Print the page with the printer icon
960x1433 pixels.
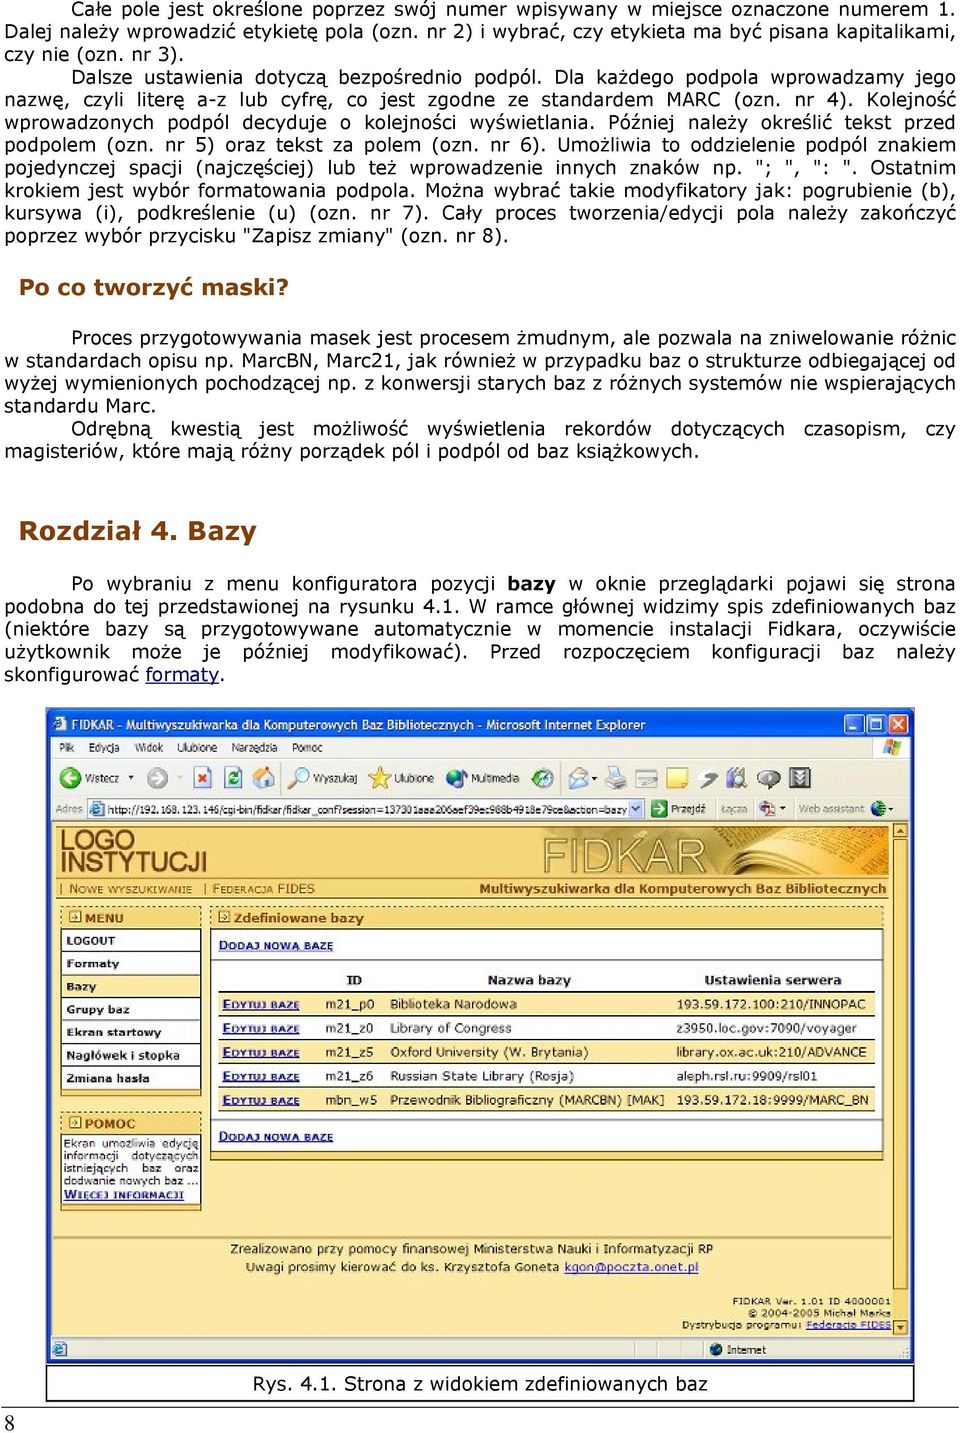[x=616, y=778]
